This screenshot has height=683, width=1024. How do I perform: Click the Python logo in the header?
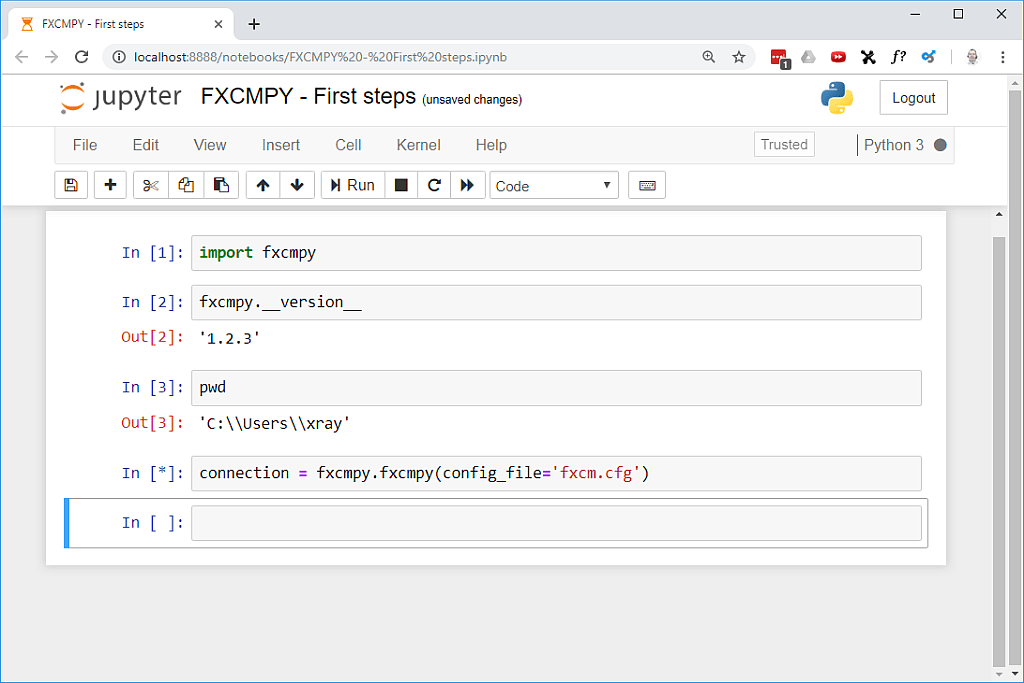[x=837, y=98]
